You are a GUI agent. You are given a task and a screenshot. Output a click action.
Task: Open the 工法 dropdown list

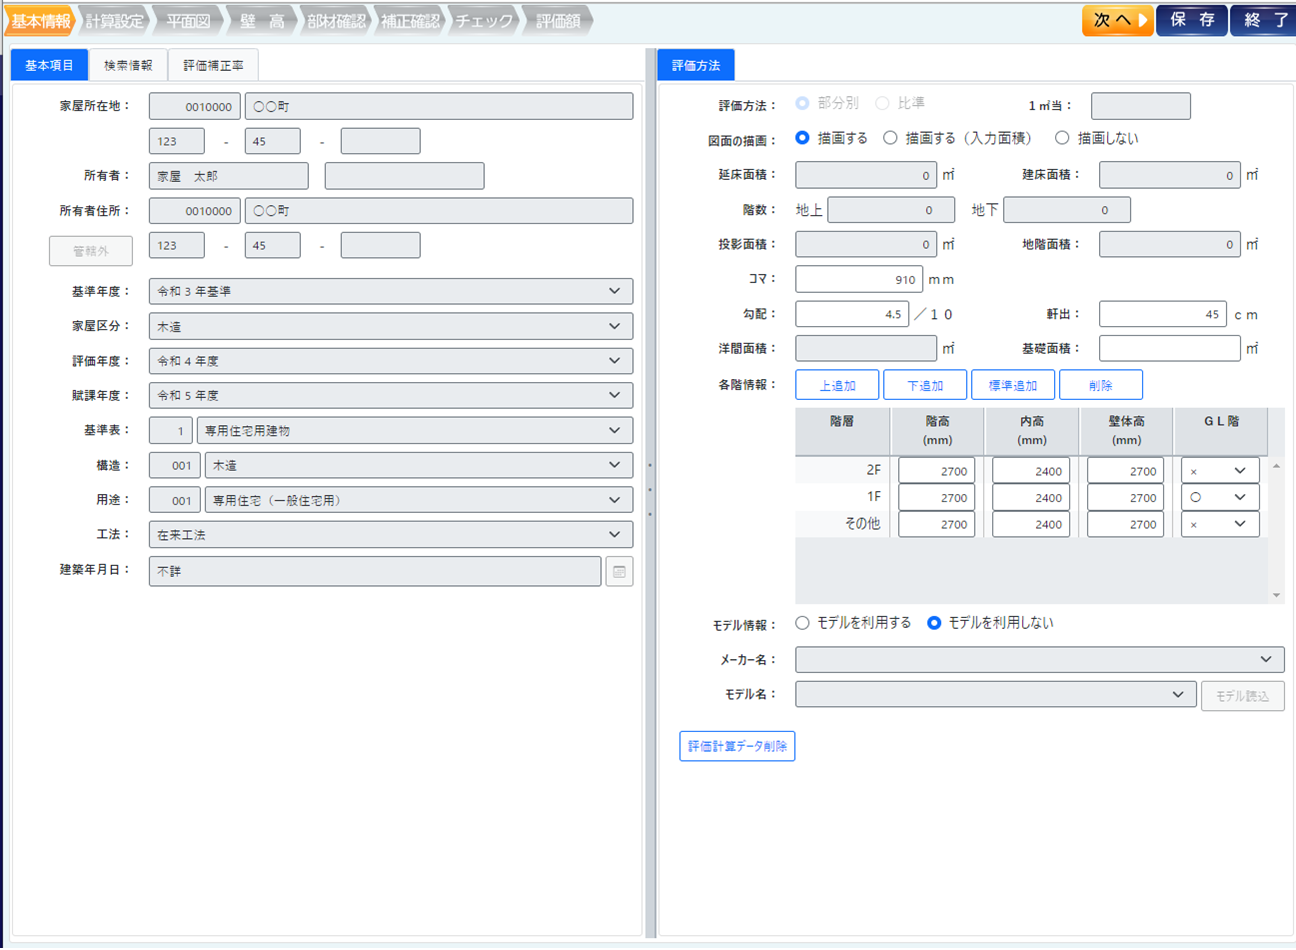pyautogui.click(x=390, y=535)
